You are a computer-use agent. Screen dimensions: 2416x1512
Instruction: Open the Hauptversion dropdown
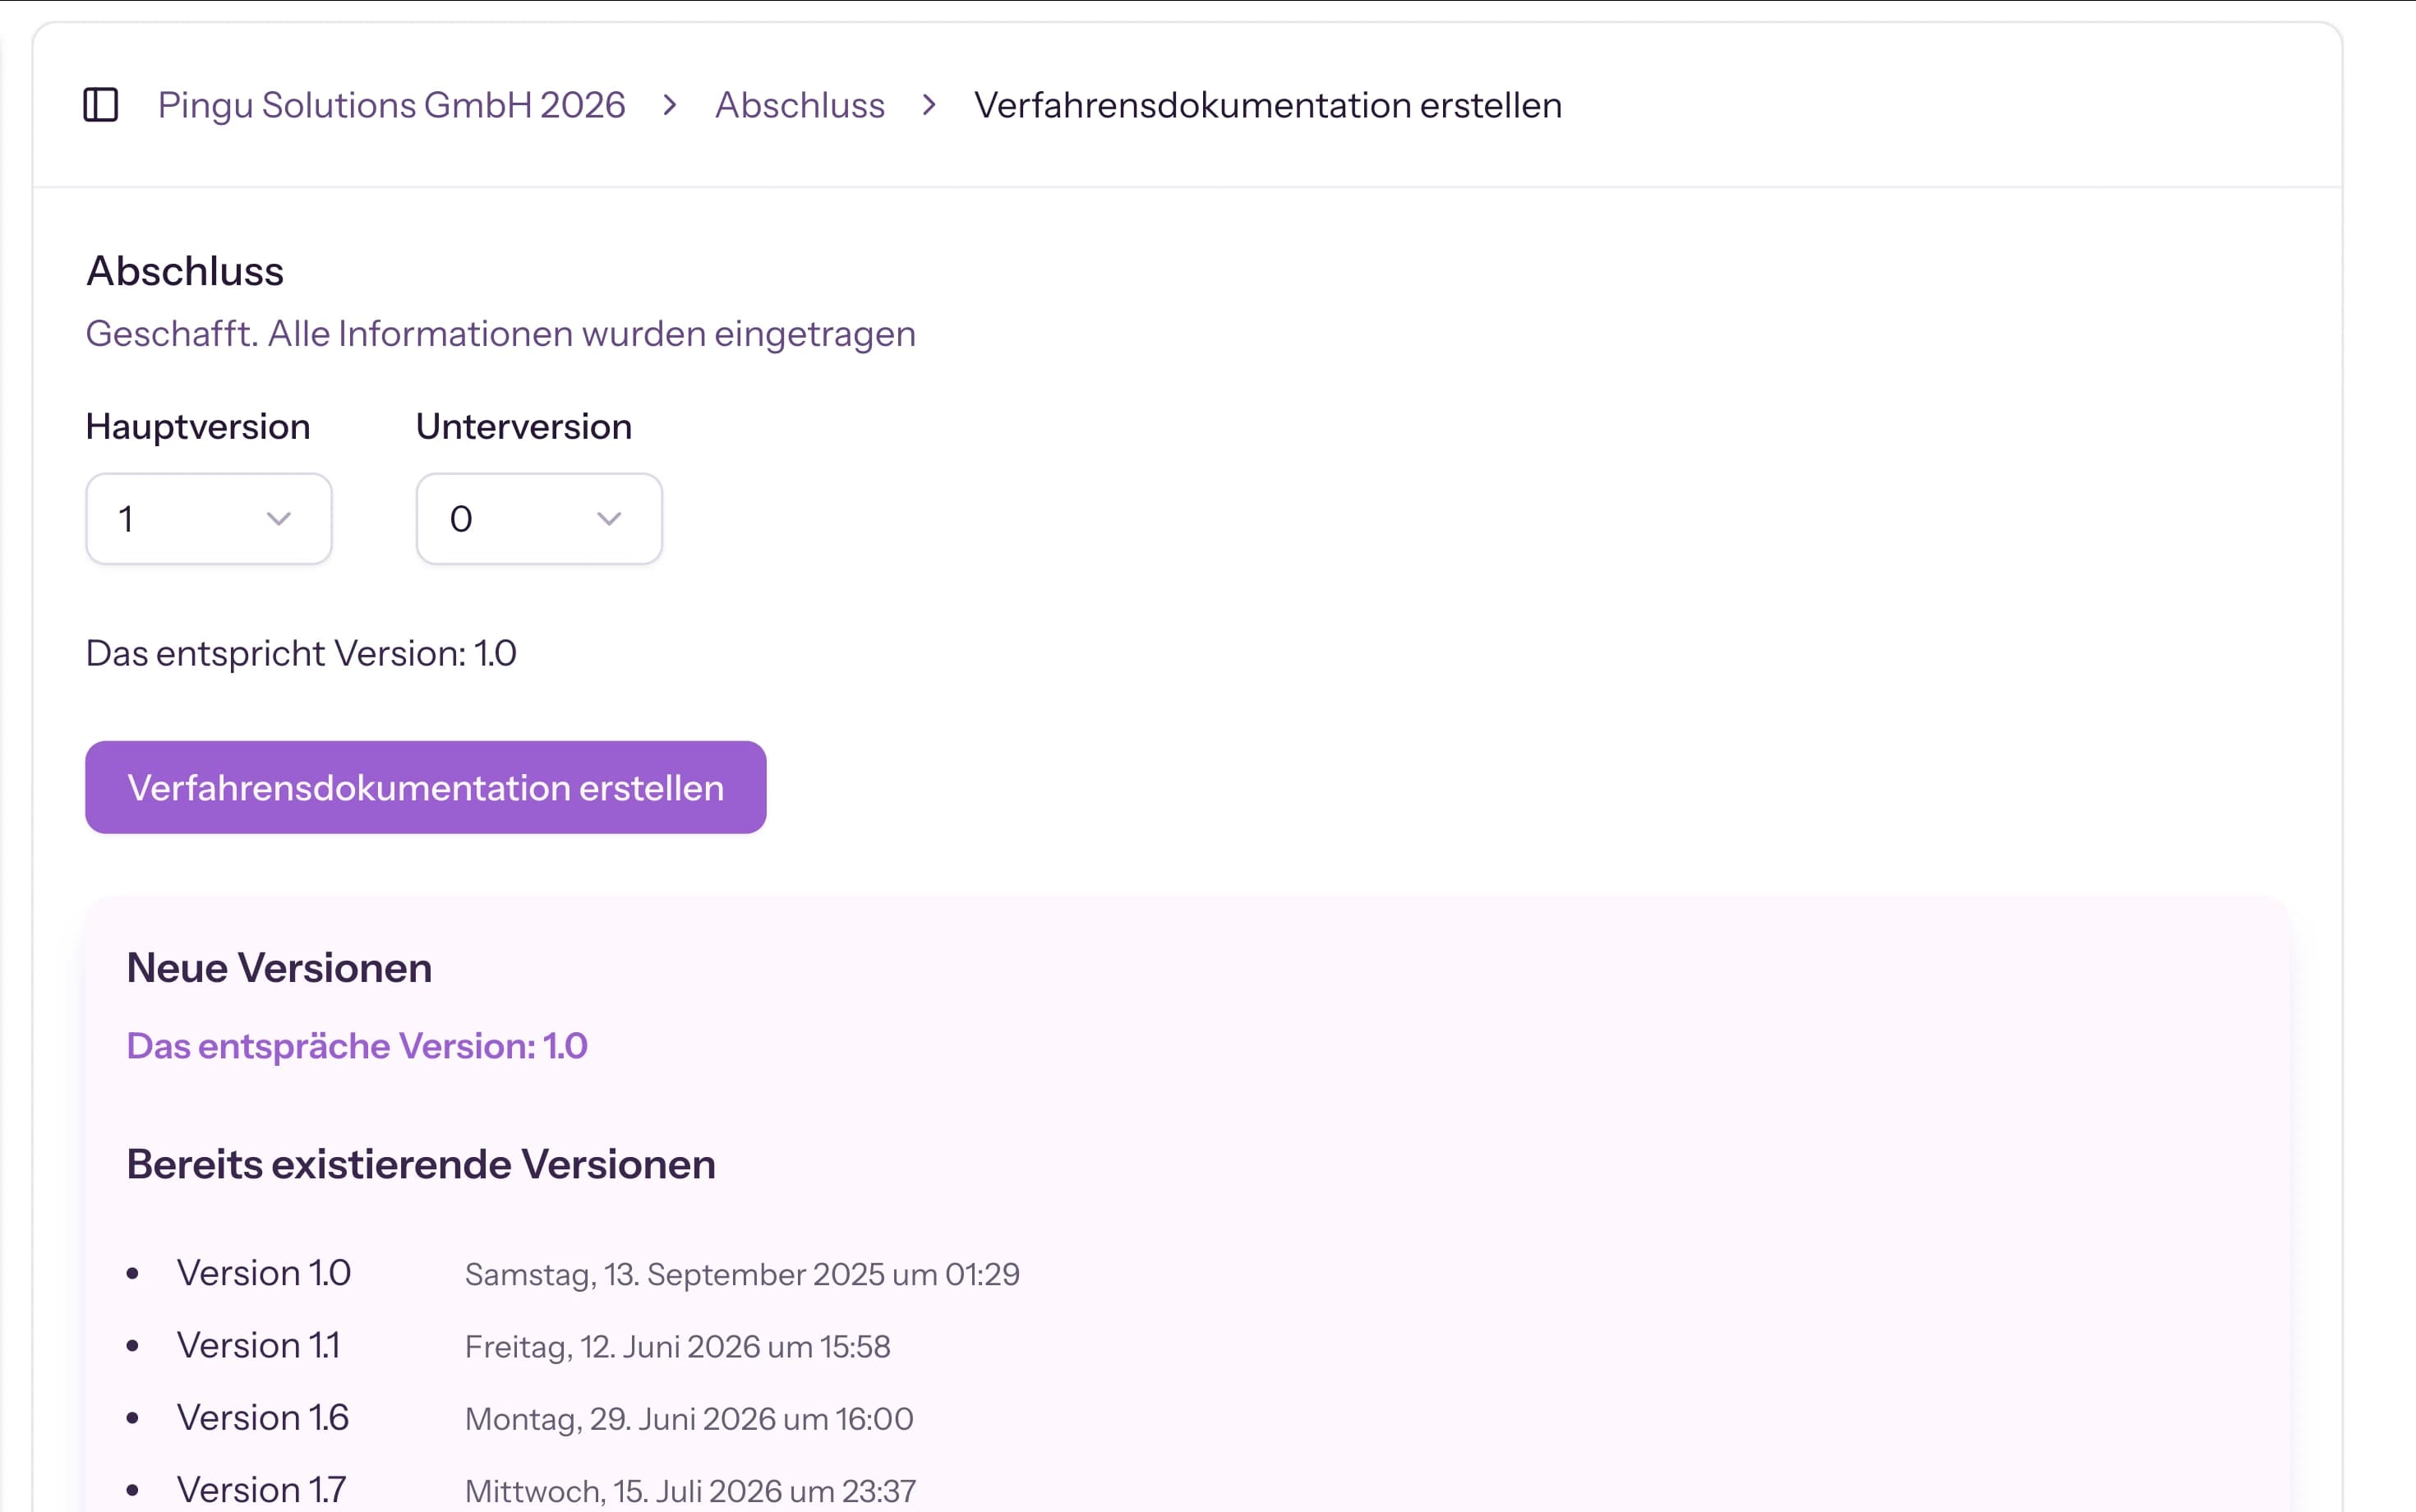click(208, 518)
